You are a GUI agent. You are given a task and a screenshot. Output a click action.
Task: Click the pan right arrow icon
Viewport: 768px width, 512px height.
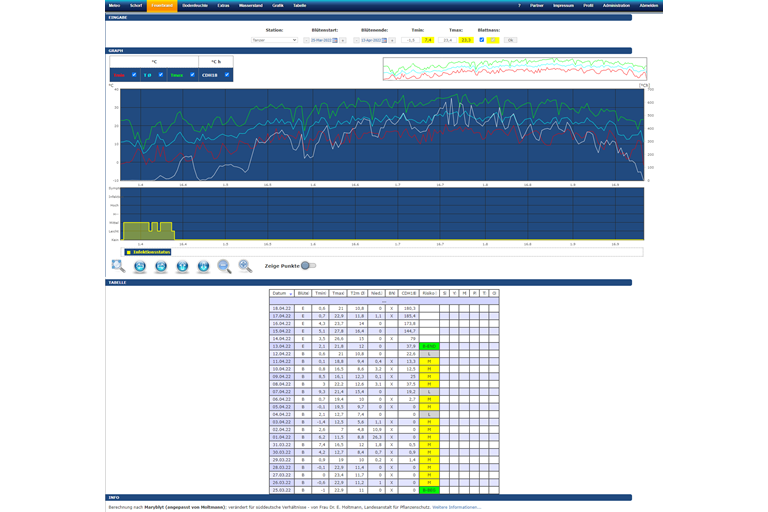161,266
